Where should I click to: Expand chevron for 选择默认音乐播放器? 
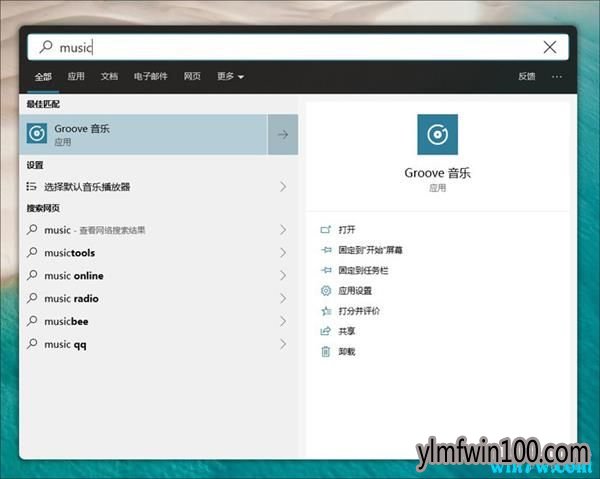[283, 187]
